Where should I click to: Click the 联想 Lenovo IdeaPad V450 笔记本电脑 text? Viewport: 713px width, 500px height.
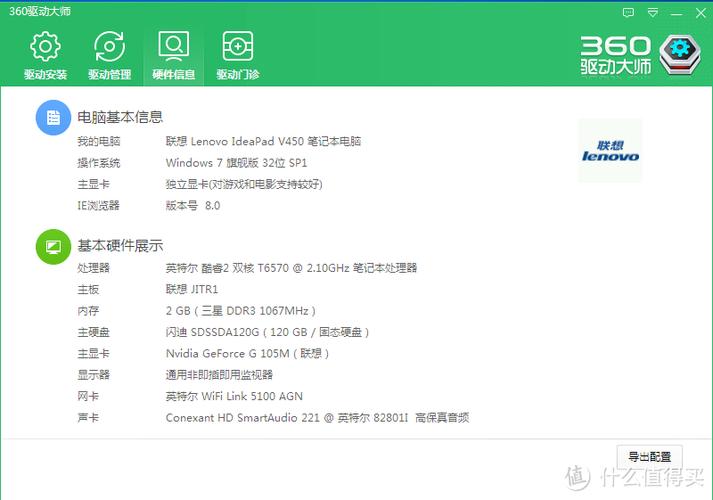263,141
